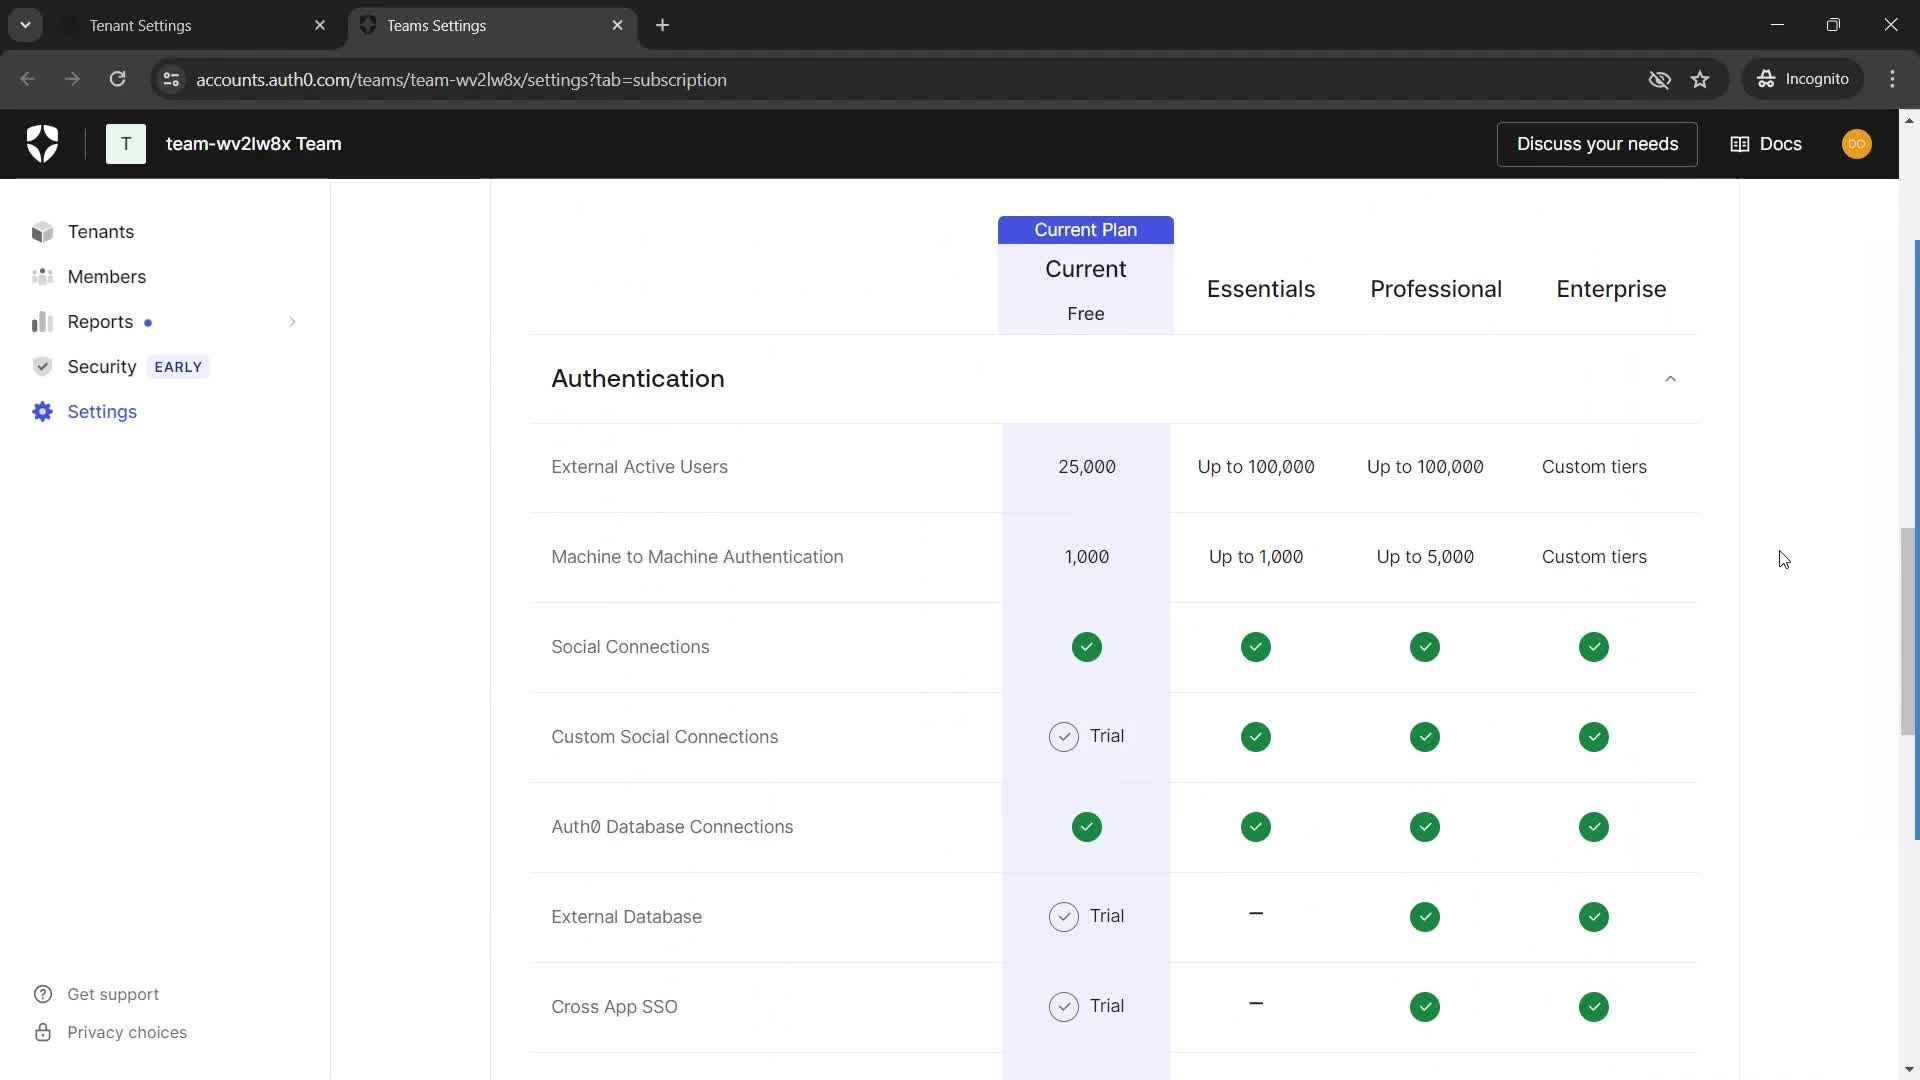The width and height of the screenshot is (1920, 1080).
Task: Click the Security shield icon in sidebar
Action: pos(42,367)
